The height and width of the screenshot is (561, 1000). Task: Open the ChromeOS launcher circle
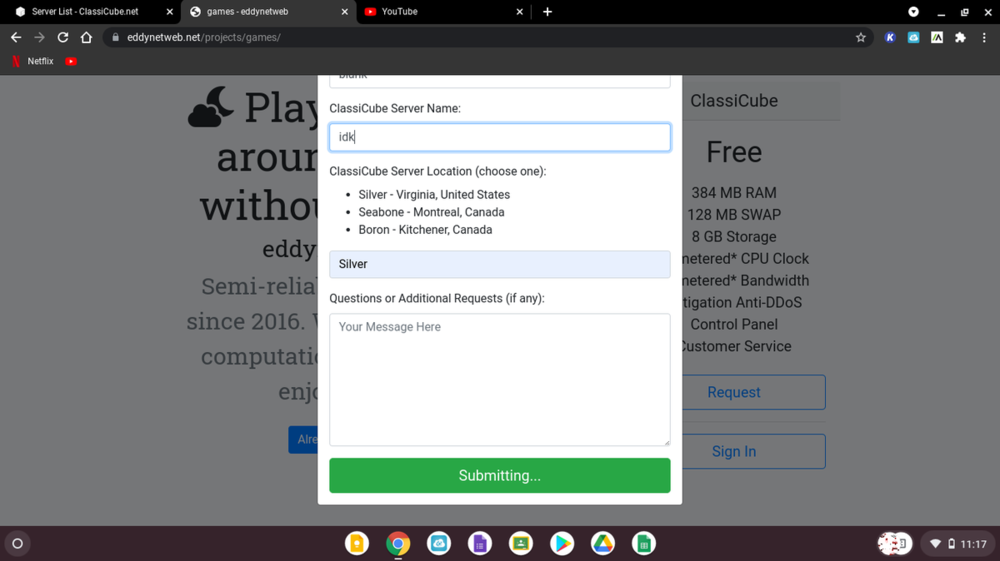[18, 544]
